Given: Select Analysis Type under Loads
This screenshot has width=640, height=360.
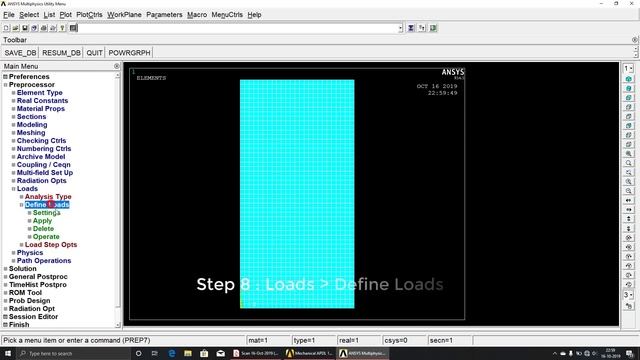Looking at the screenshot, I should click(x=48, y=197).
